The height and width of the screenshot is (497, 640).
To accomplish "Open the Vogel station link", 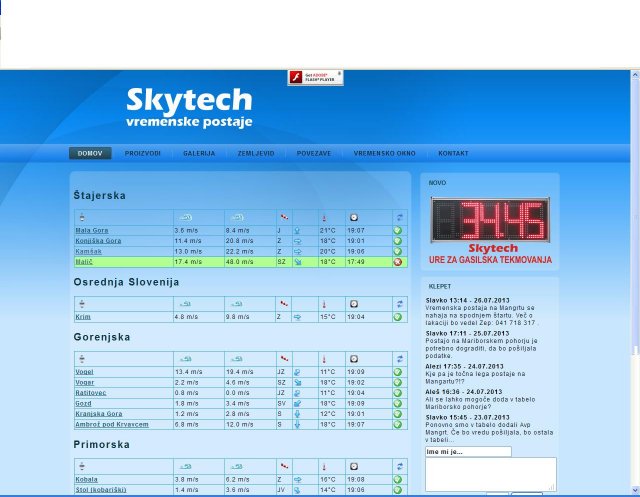I will tap(84, 372).
